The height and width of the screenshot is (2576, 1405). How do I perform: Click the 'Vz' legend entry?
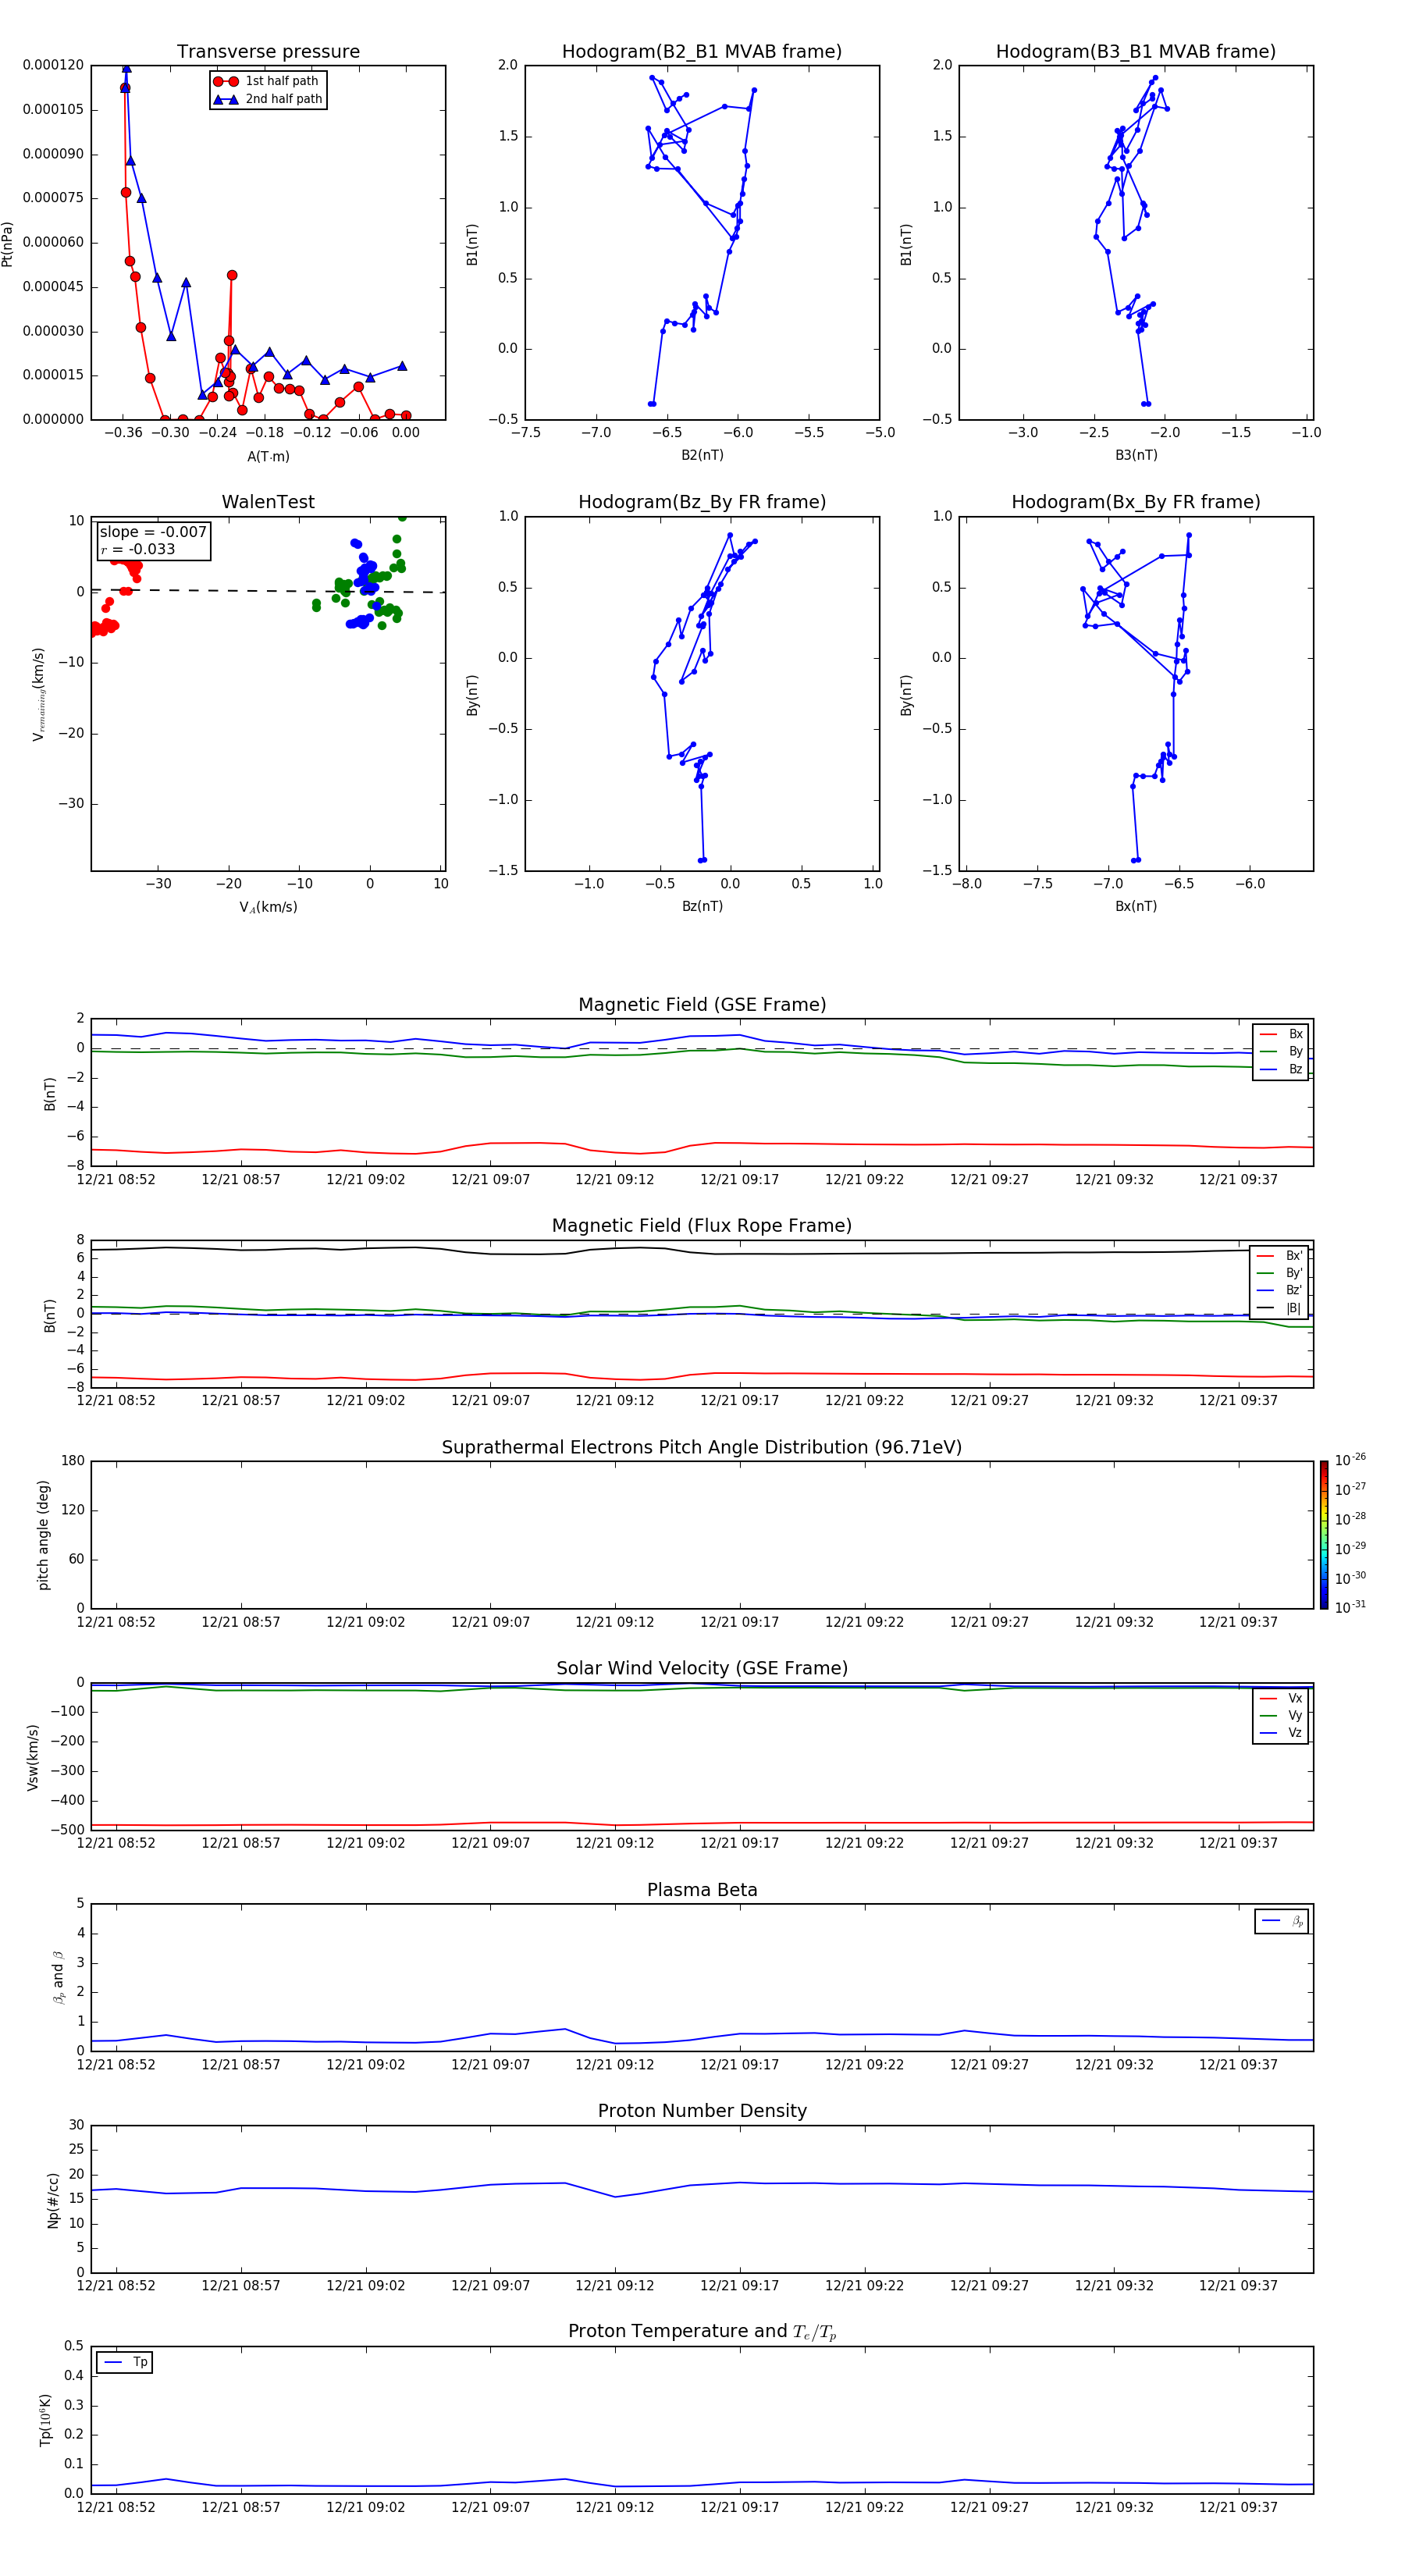[1281, 1732]
